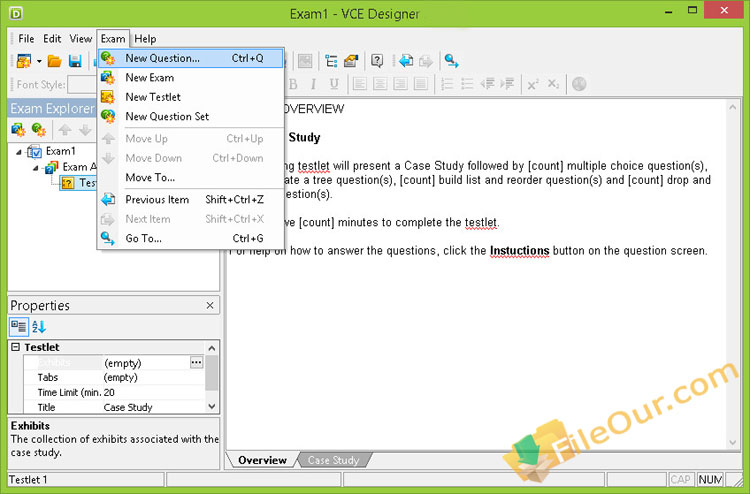750x494 pixels.
Task: Choose New Question from the Exam menu
Action: coord(191,58)
